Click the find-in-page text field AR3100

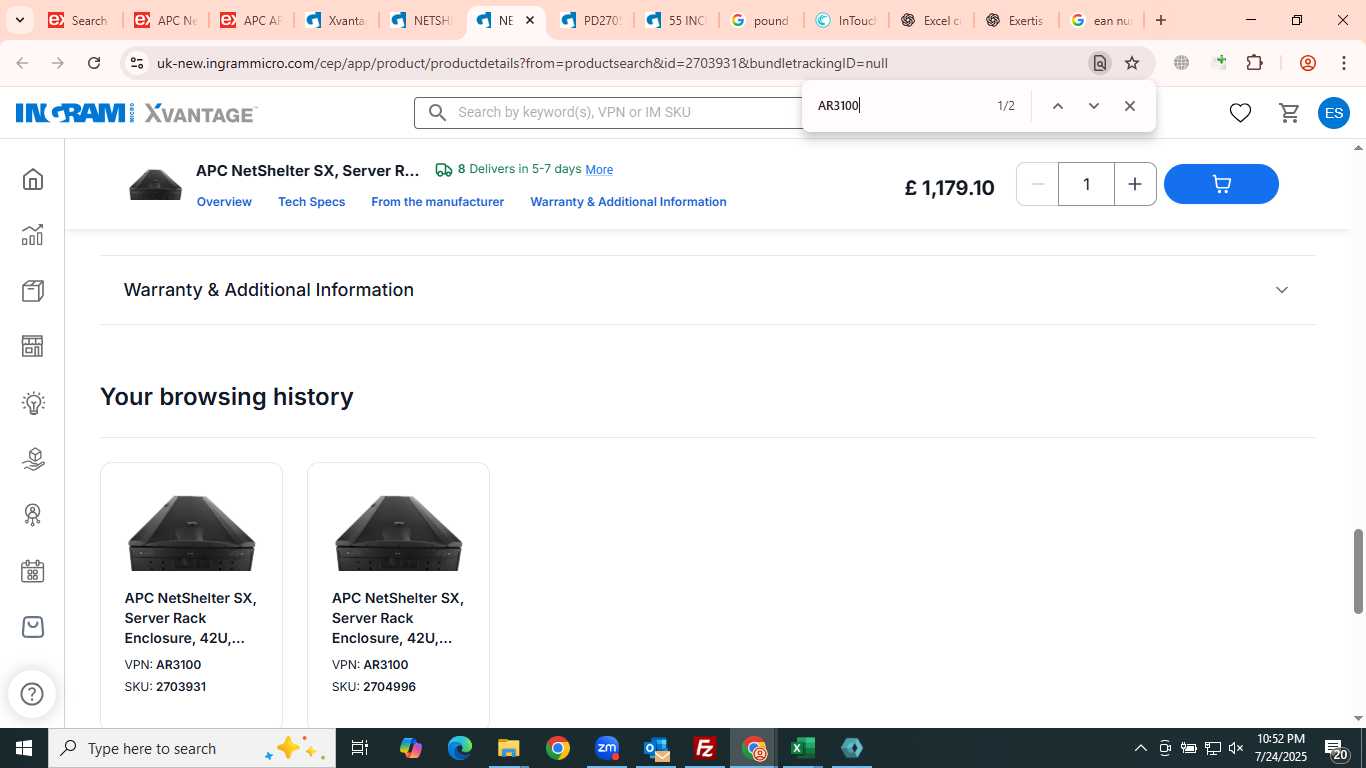pos(900,106)
